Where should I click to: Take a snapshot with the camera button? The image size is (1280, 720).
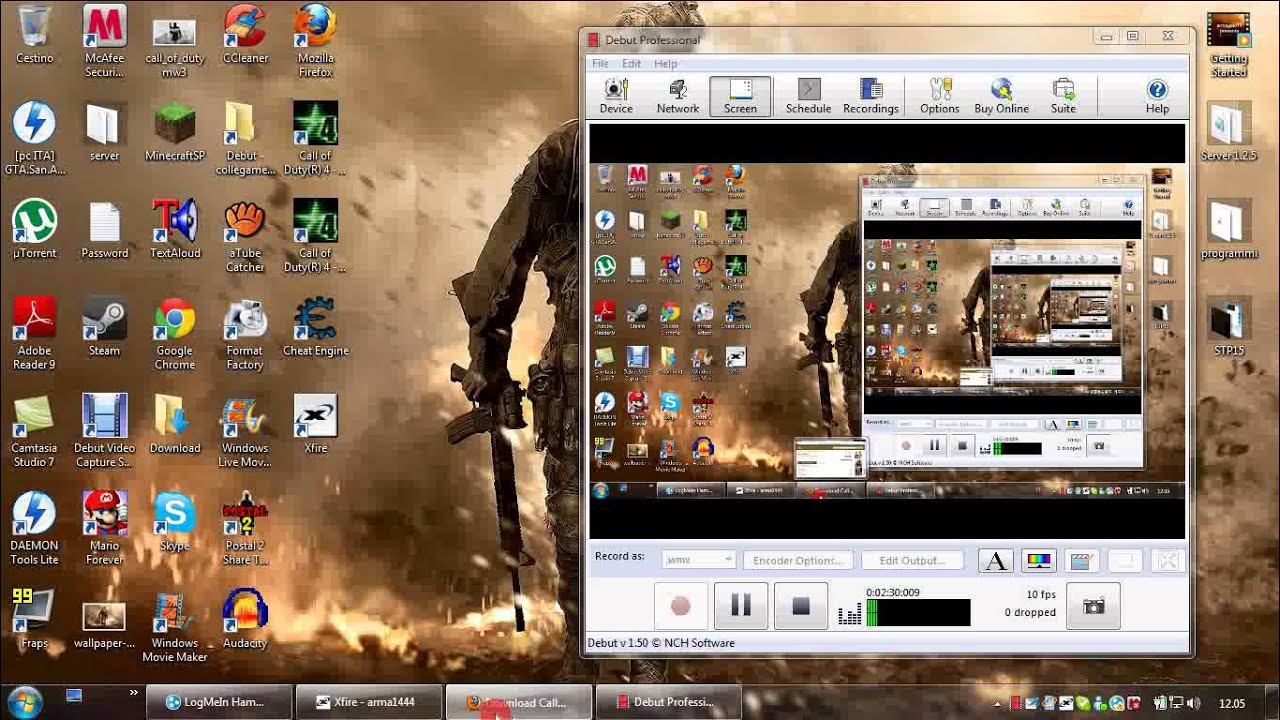tap(1094, 607)
